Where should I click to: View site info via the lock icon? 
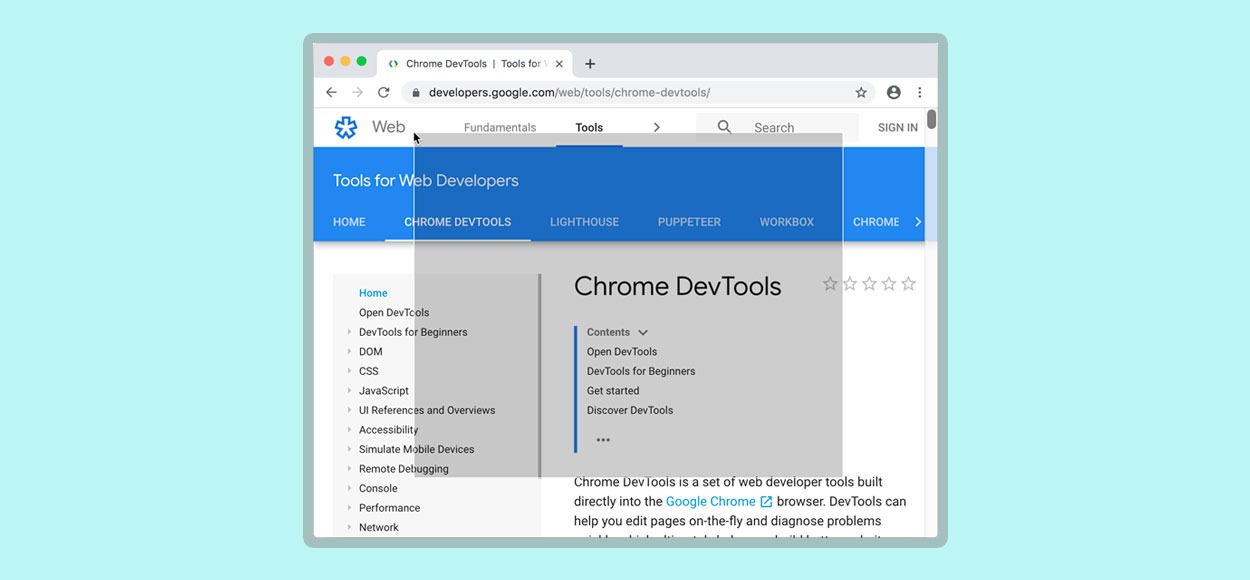415,92
